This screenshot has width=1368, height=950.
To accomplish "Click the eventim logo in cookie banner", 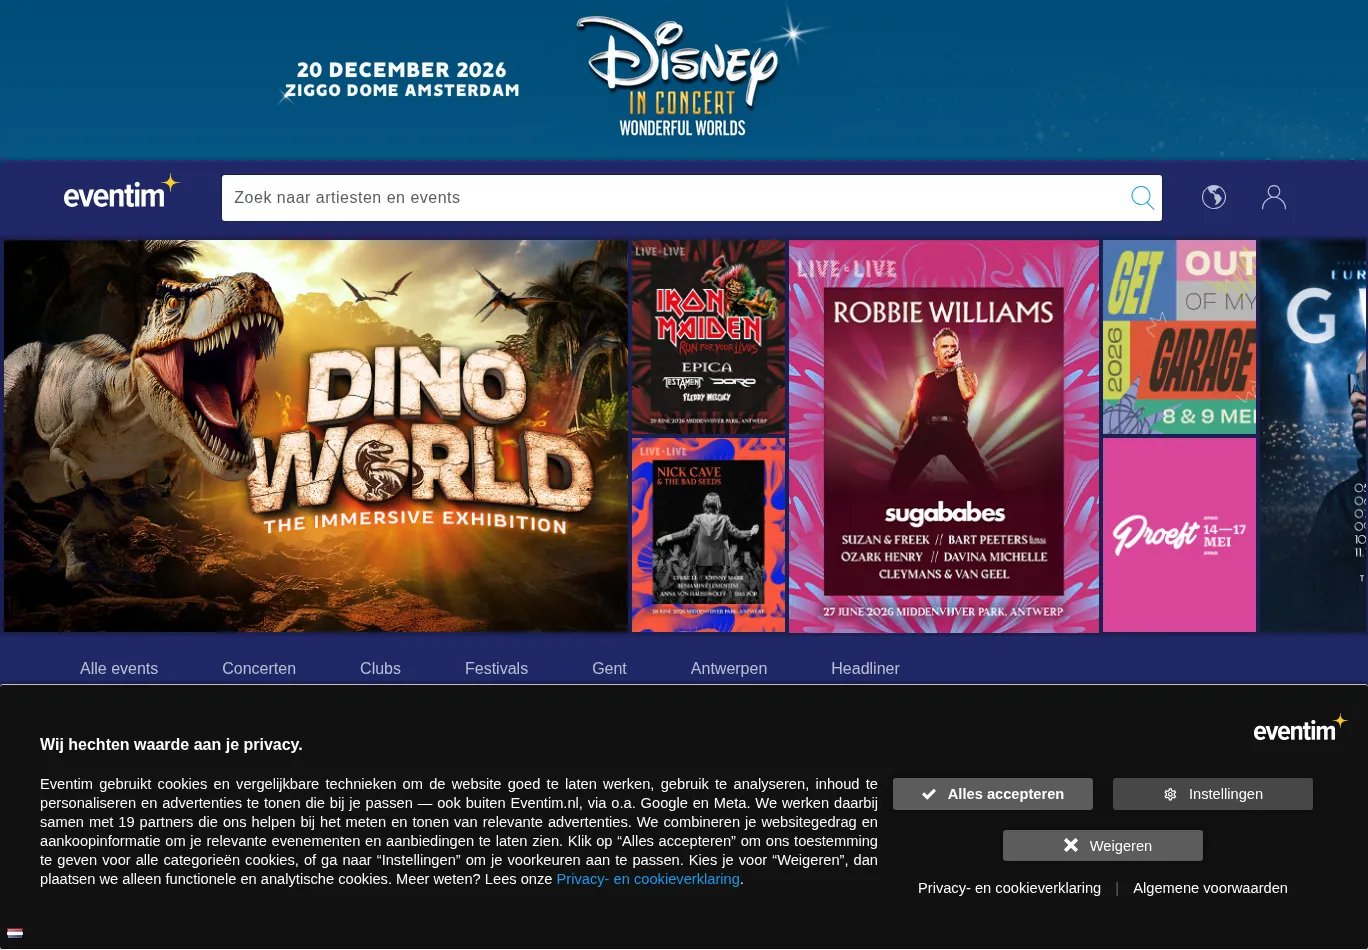I will (x=1299, y=729).
